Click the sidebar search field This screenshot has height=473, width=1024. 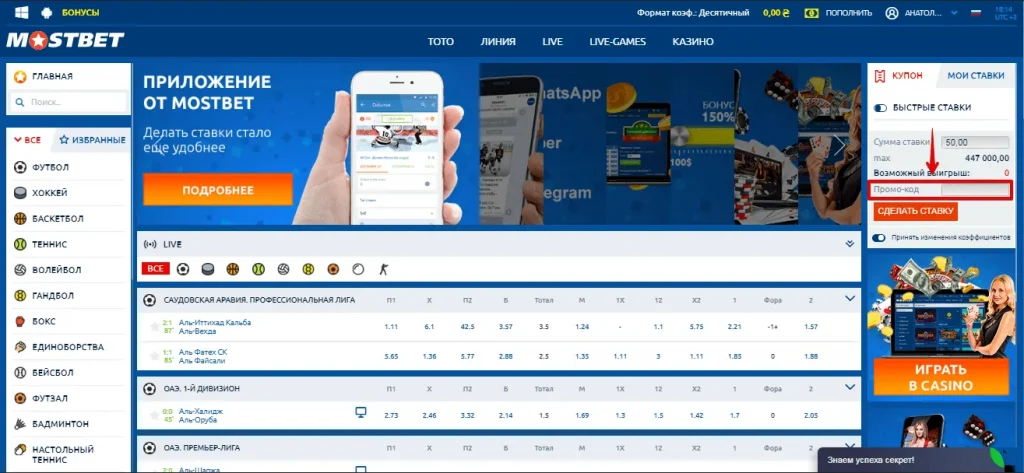pyautogui.click(x=69, y=102)
